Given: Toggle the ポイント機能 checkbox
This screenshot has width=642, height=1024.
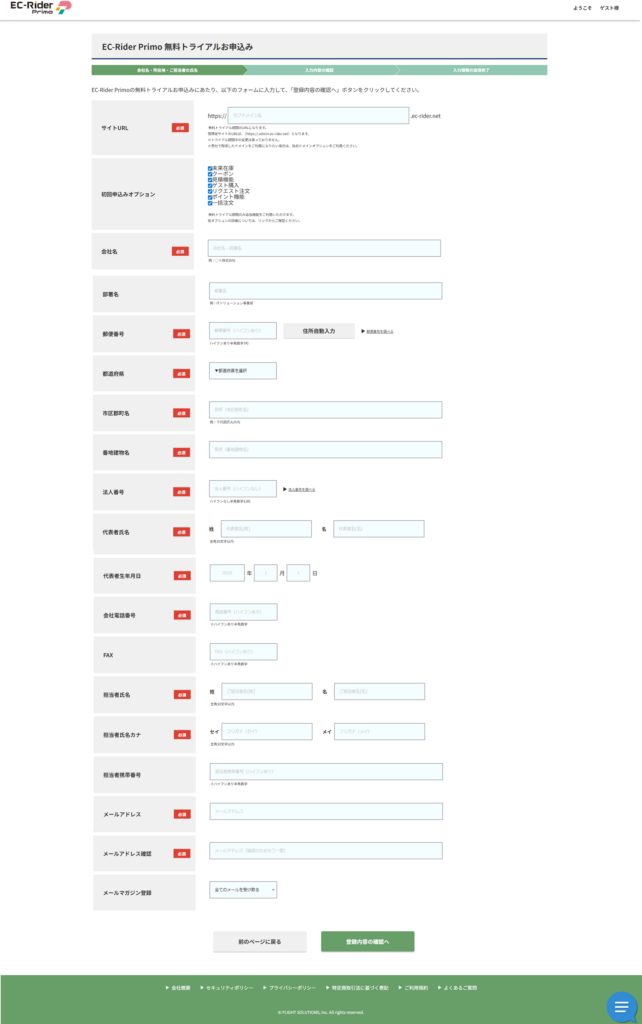Looking at the screenshot, I should (x=210, y=197).
